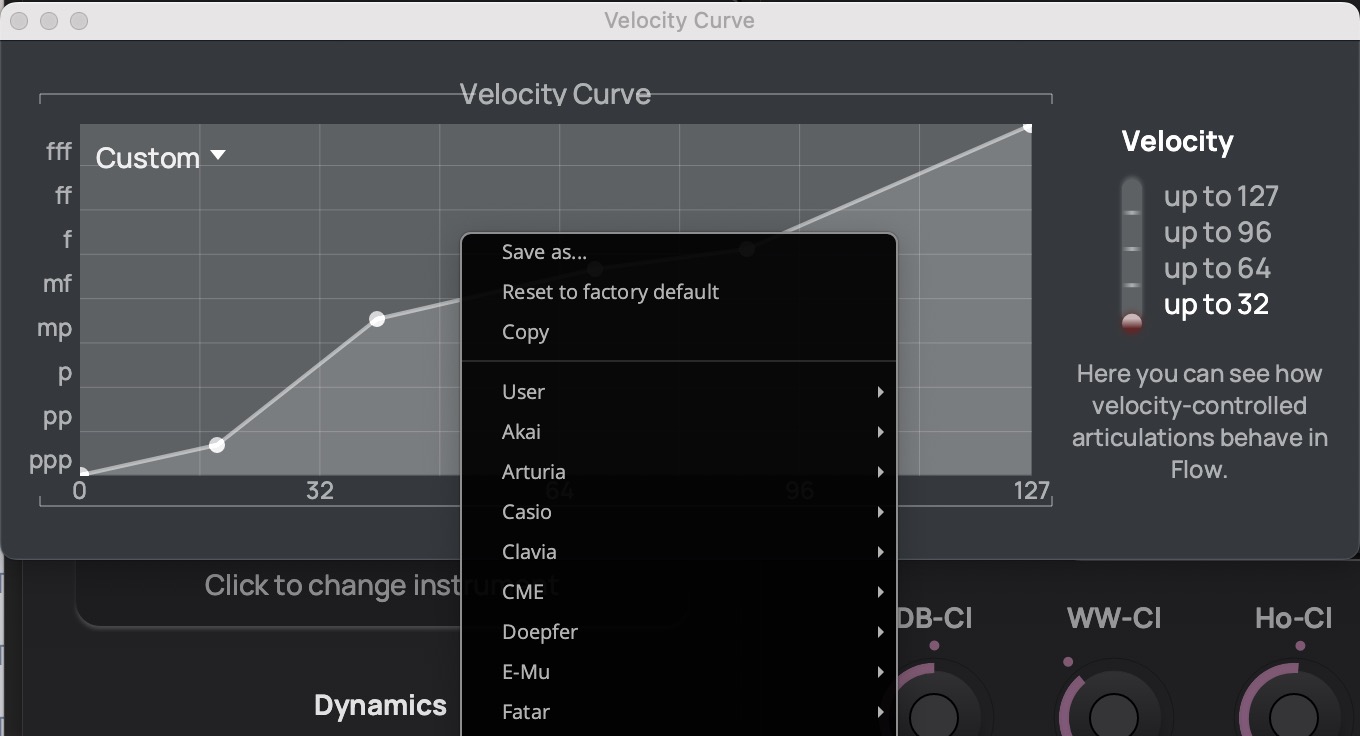Select the 'up to 127' velocity option
The image size is (1360, 736).
coord(1221,196)
